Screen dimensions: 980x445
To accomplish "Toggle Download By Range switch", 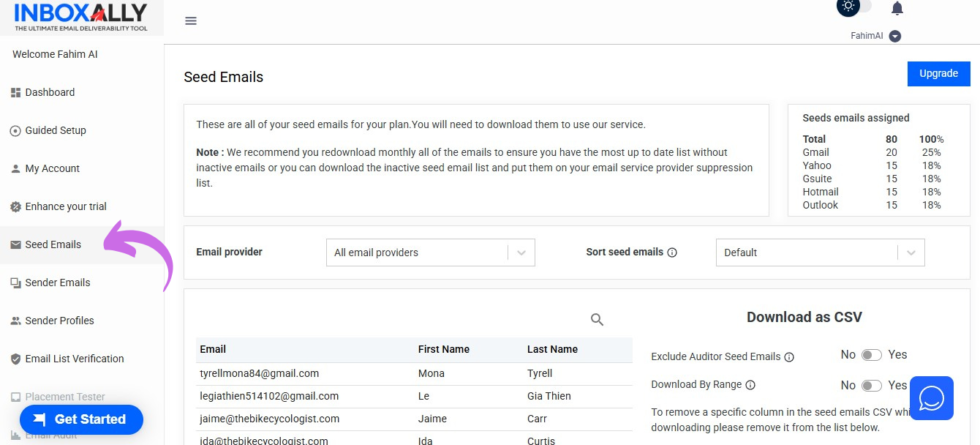I will [871, 386].
